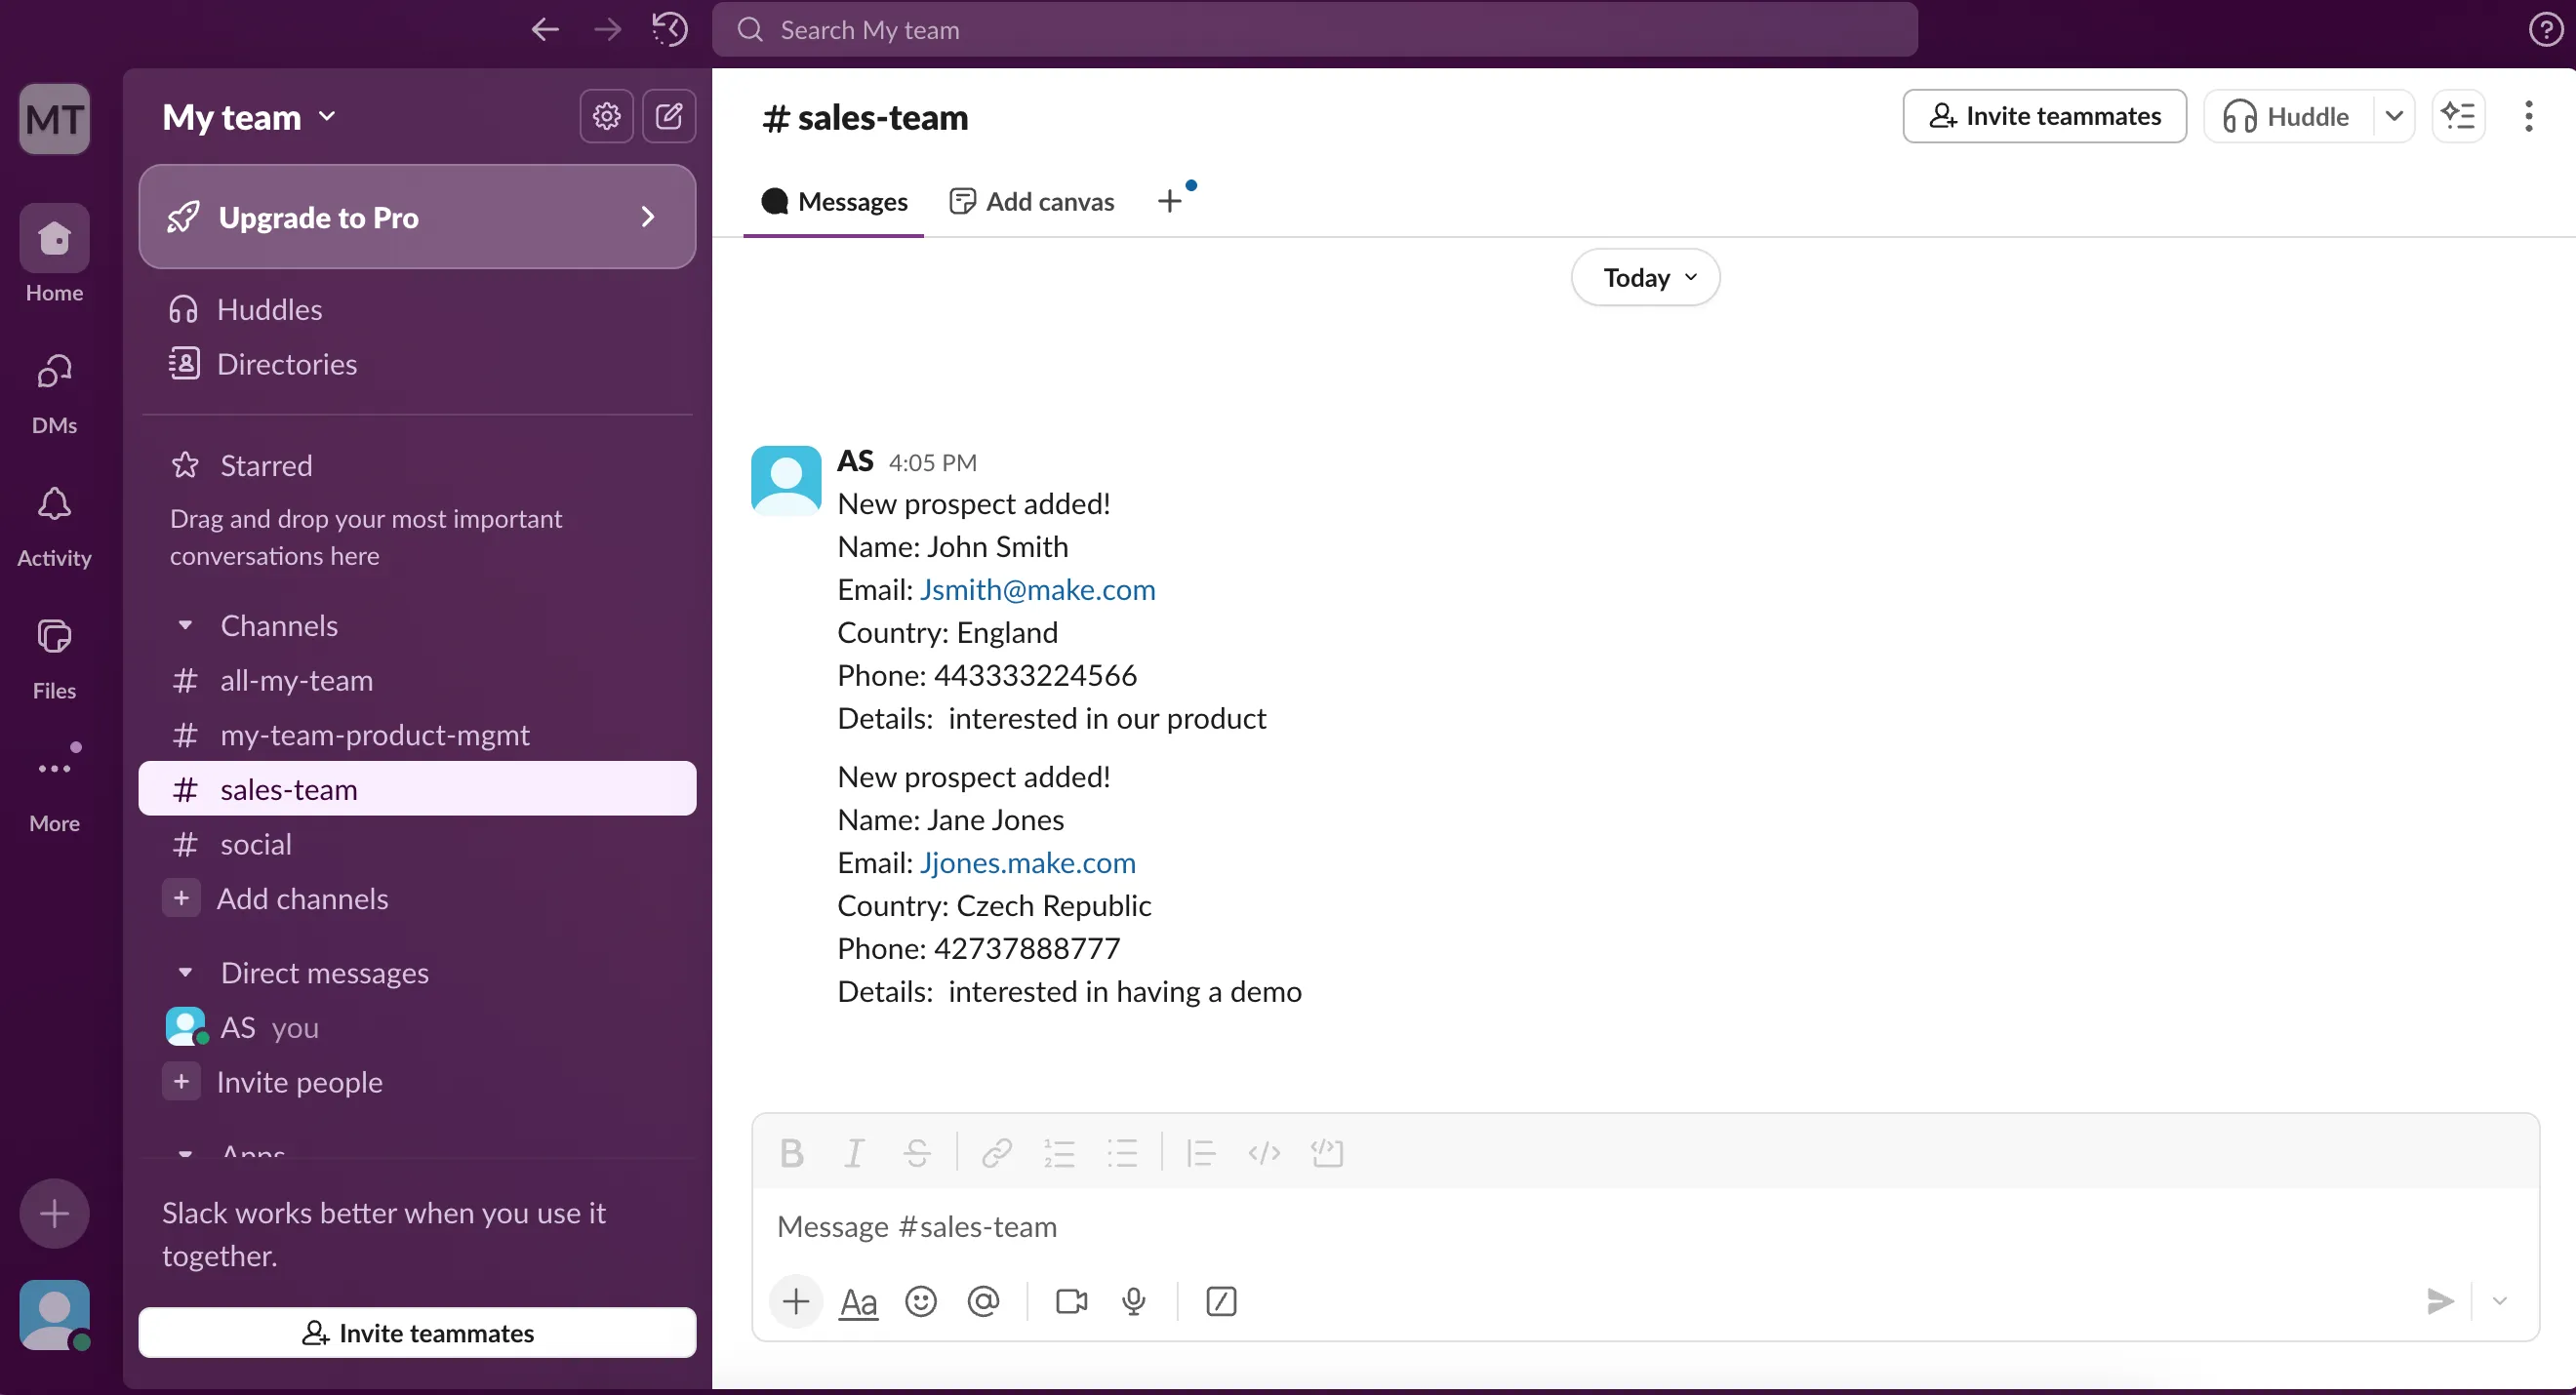Click Invite teammates in channel header
This screenshot has width=2576, height=1395.
[2044, 116]
